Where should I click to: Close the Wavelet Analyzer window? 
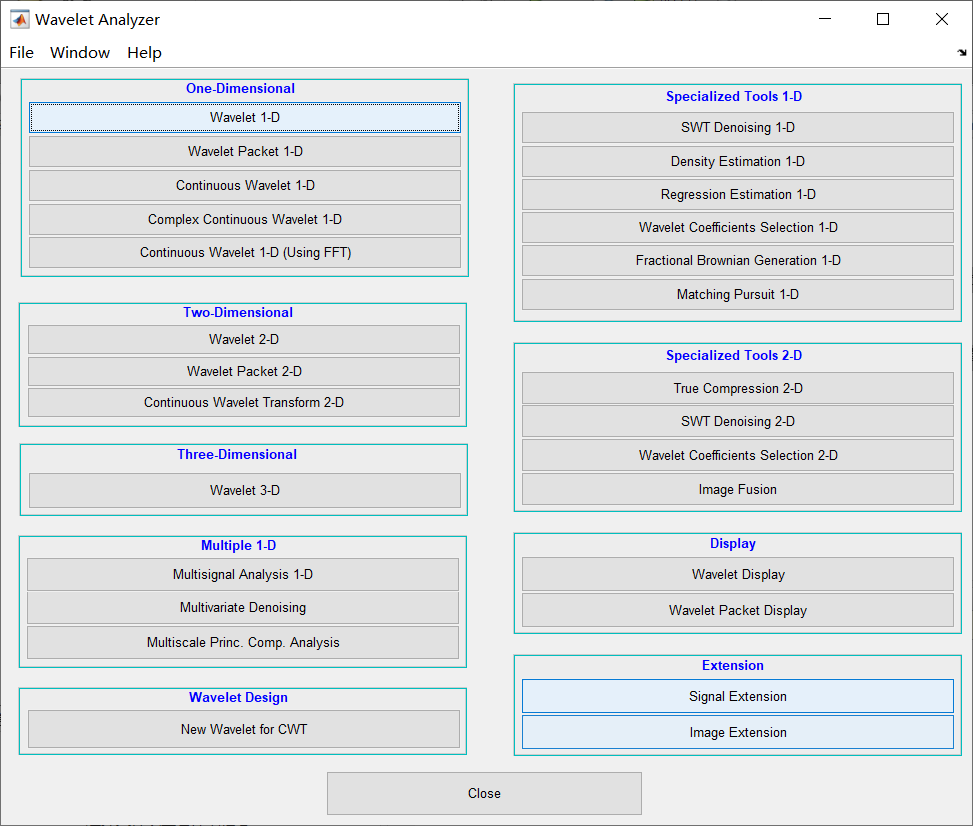(x=941, y=19)
